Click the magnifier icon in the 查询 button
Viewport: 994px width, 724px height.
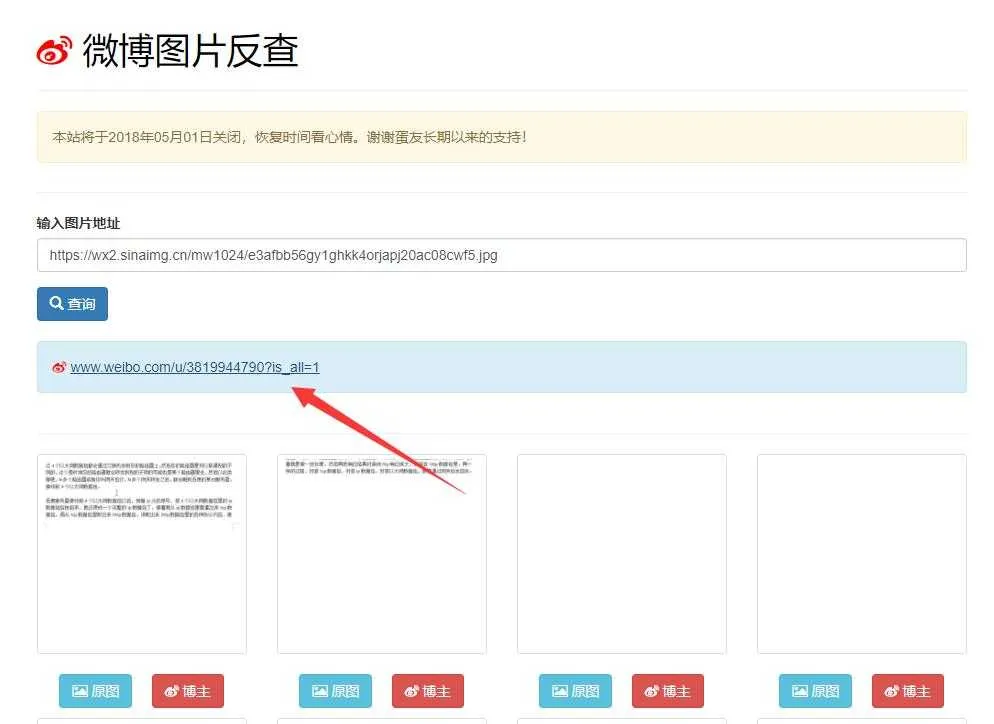[x=55, y=303]
